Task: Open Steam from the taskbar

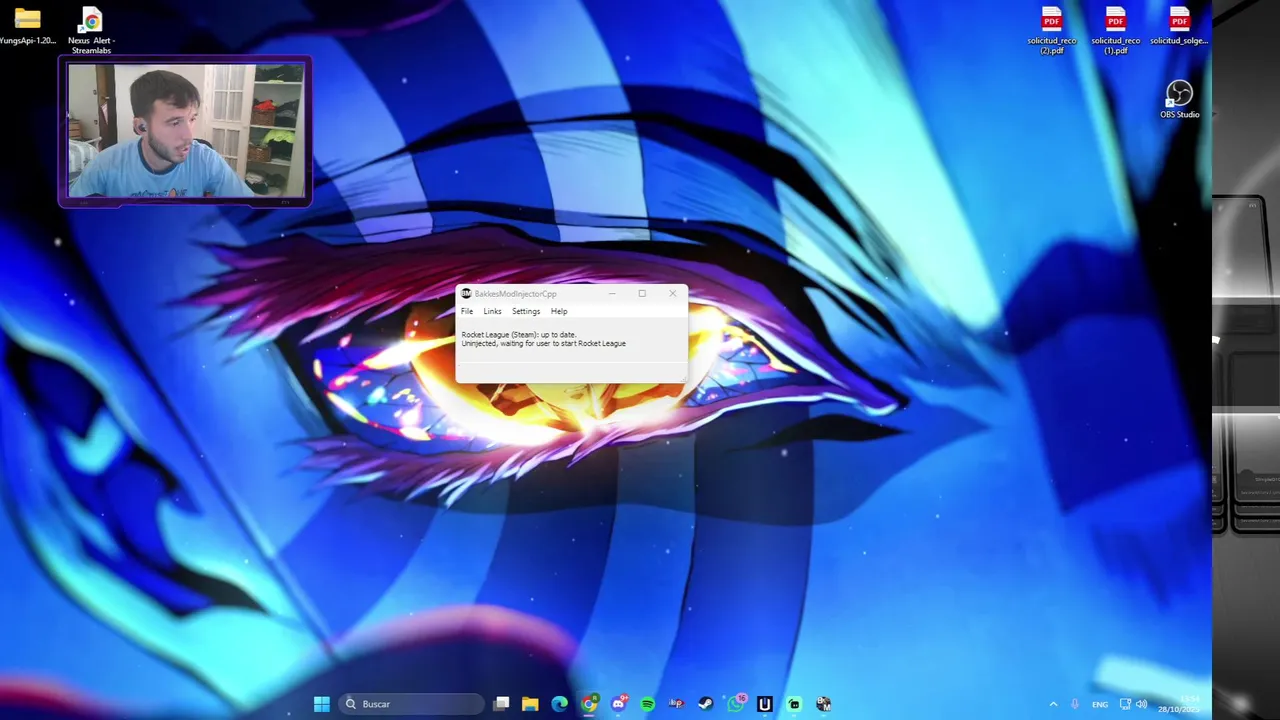Action: coord(706,704)
